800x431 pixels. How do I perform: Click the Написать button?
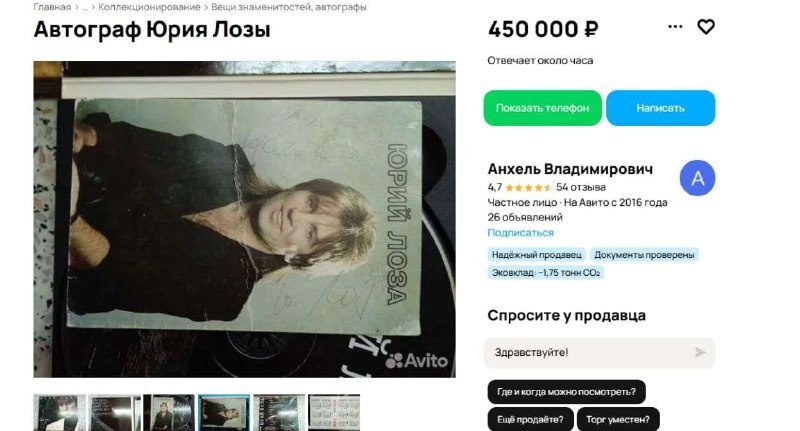click(660, 108)
